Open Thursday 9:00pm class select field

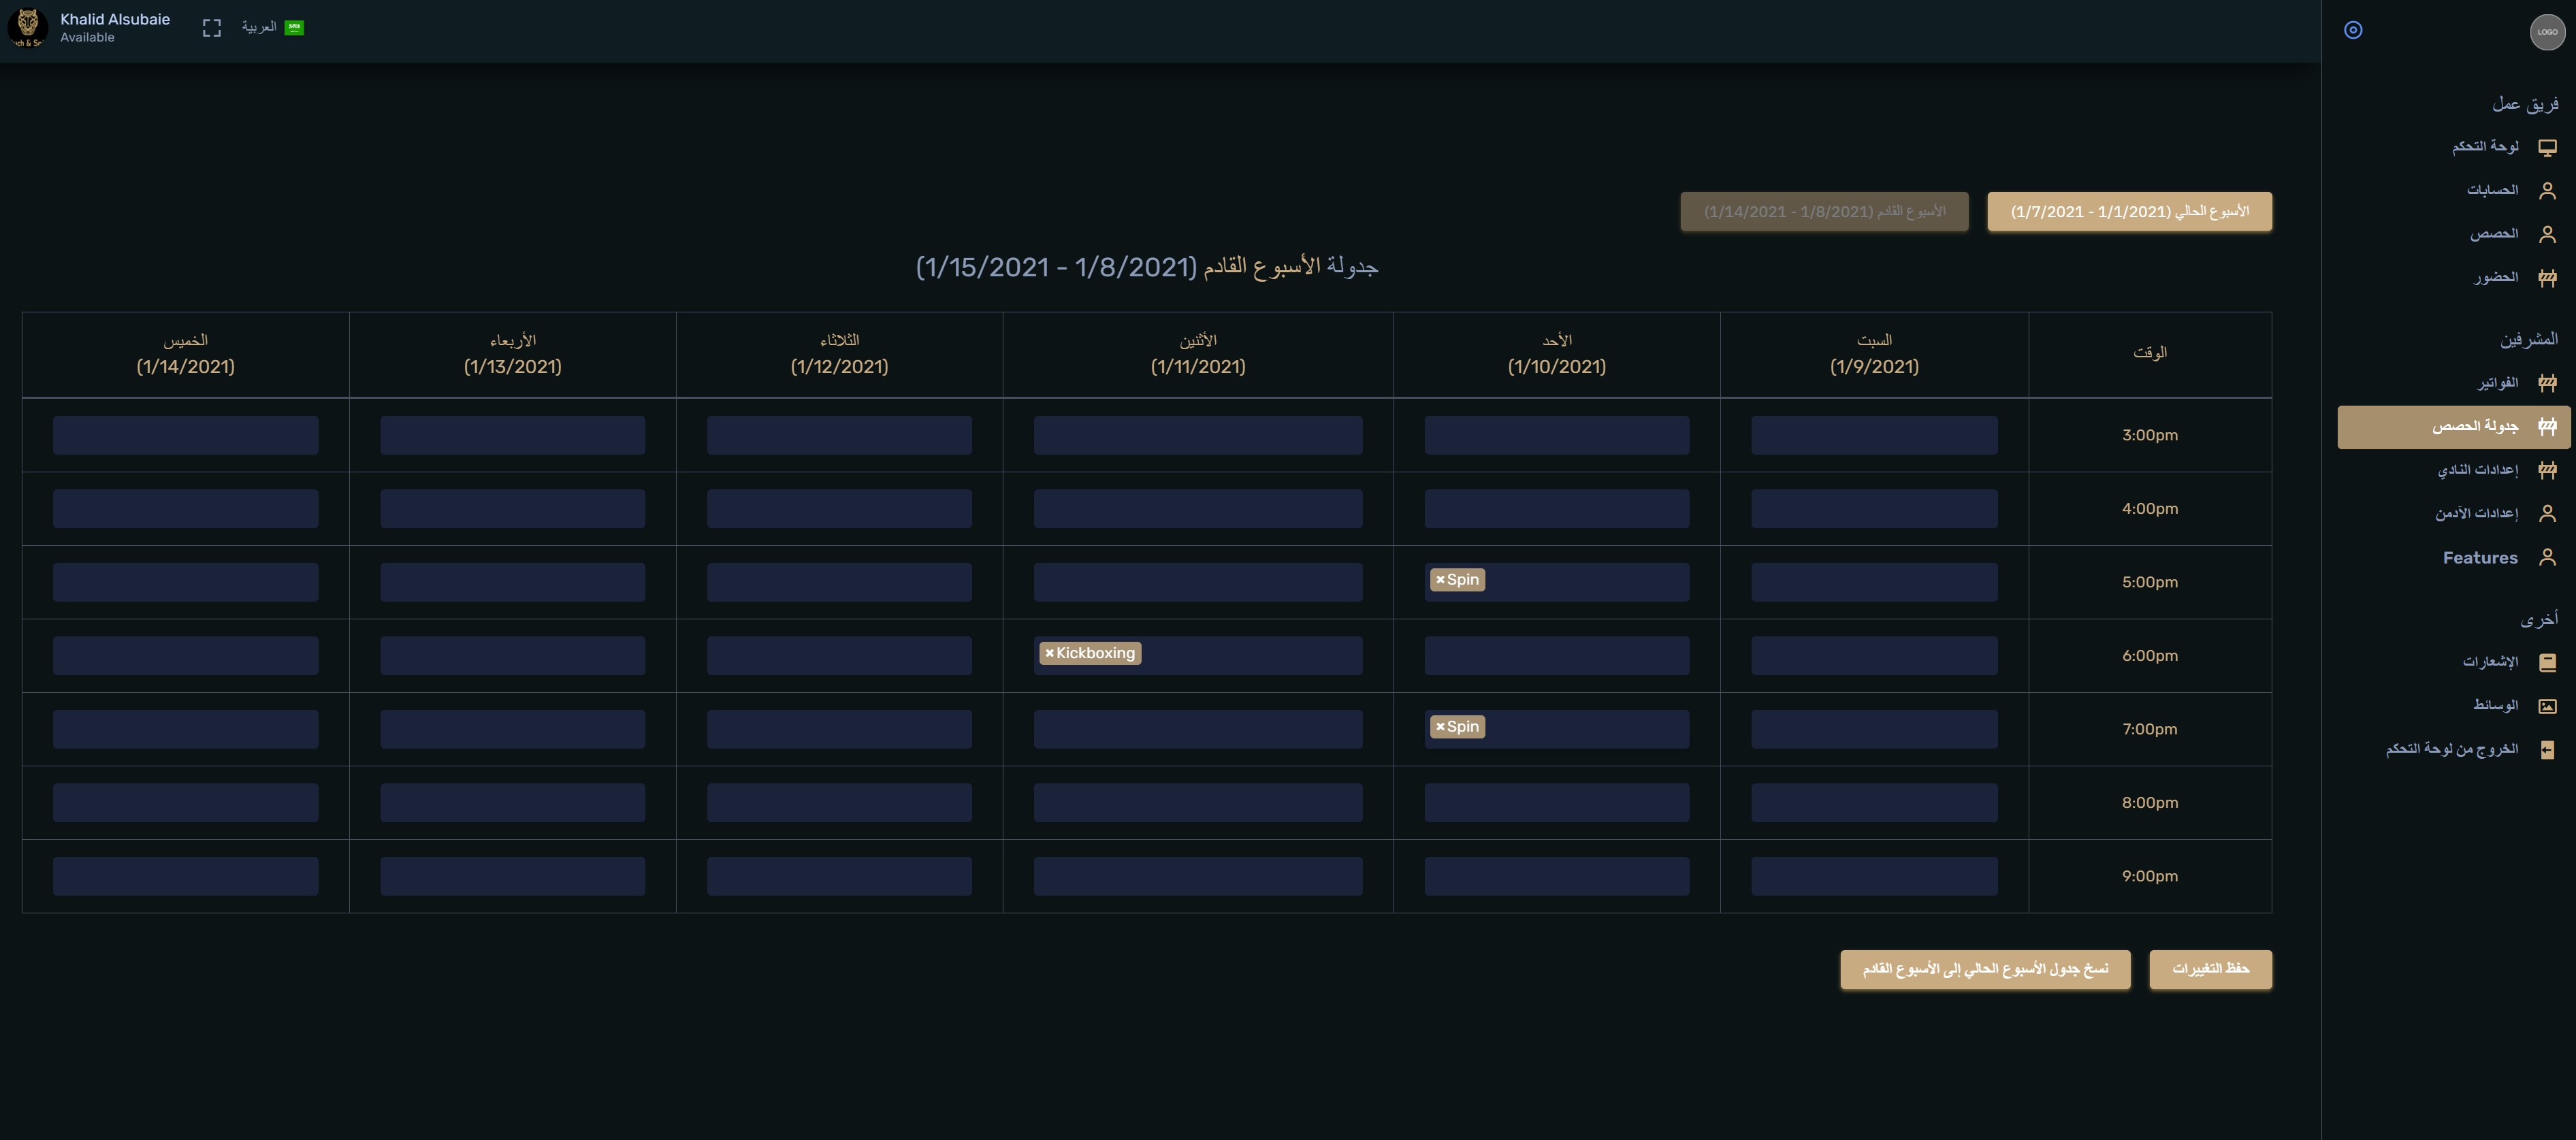pos(185,876)
